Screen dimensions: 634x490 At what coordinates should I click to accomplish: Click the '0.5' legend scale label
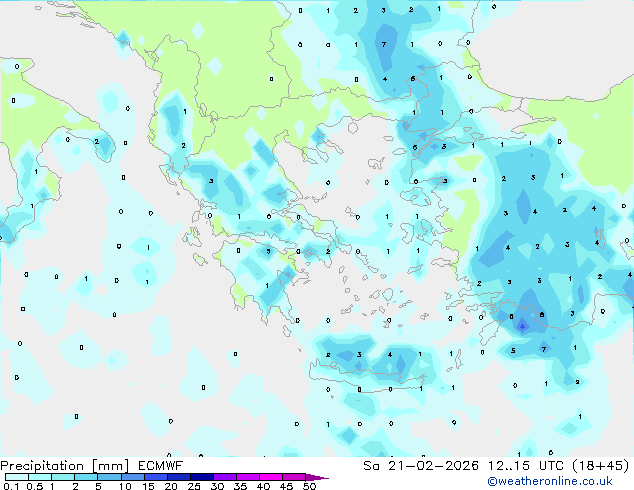(x=35, y=486)
